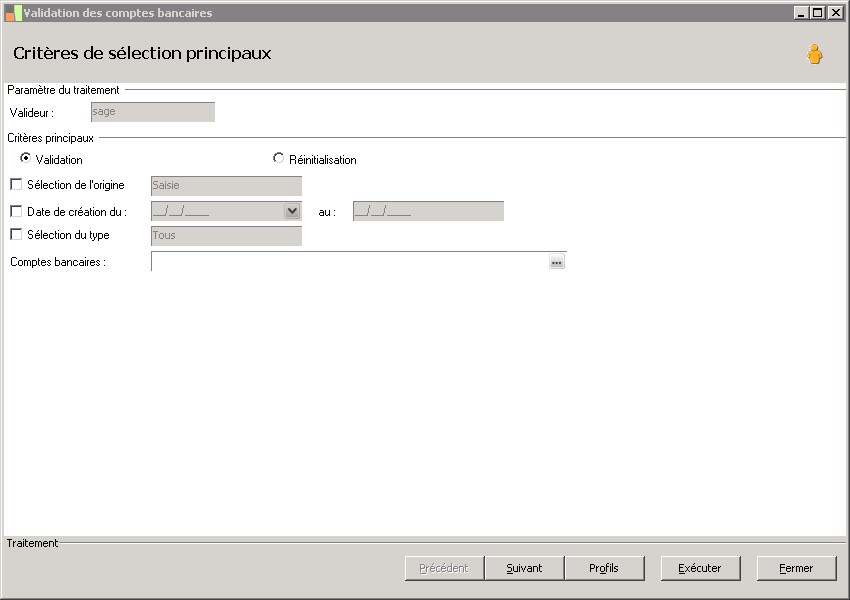Maximize the Validation des comptes bancaires window
The image size is (850, 600).
818,13
